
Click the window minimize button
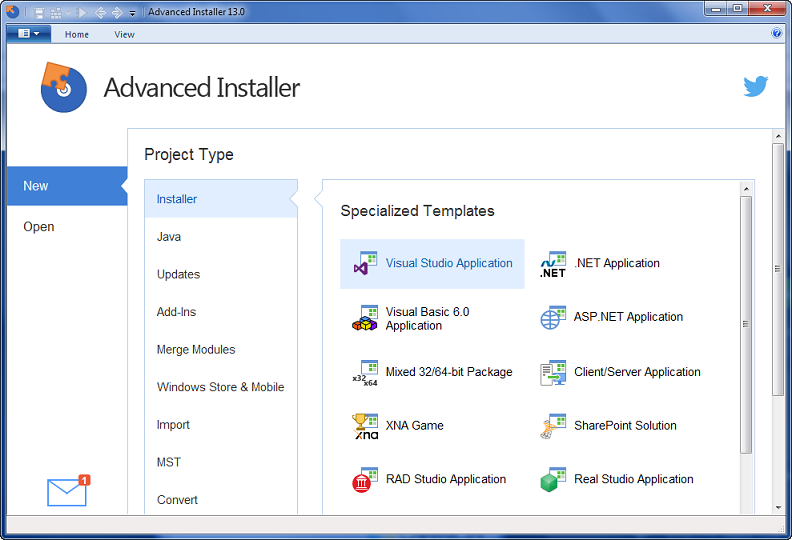(716, 8)
